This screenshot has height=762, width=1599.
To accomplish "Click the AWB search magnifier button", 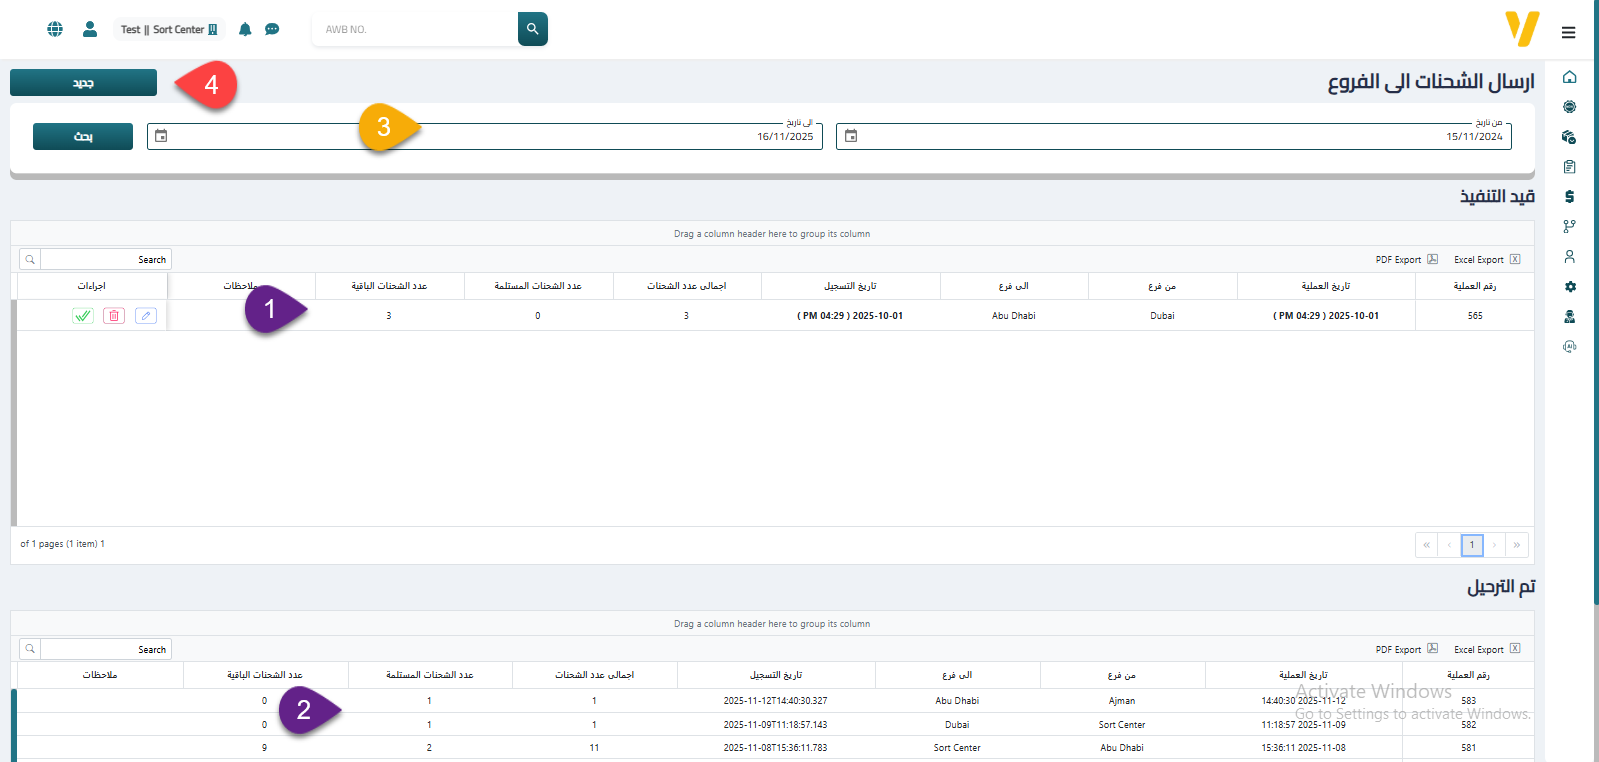I will coord(532,29).
